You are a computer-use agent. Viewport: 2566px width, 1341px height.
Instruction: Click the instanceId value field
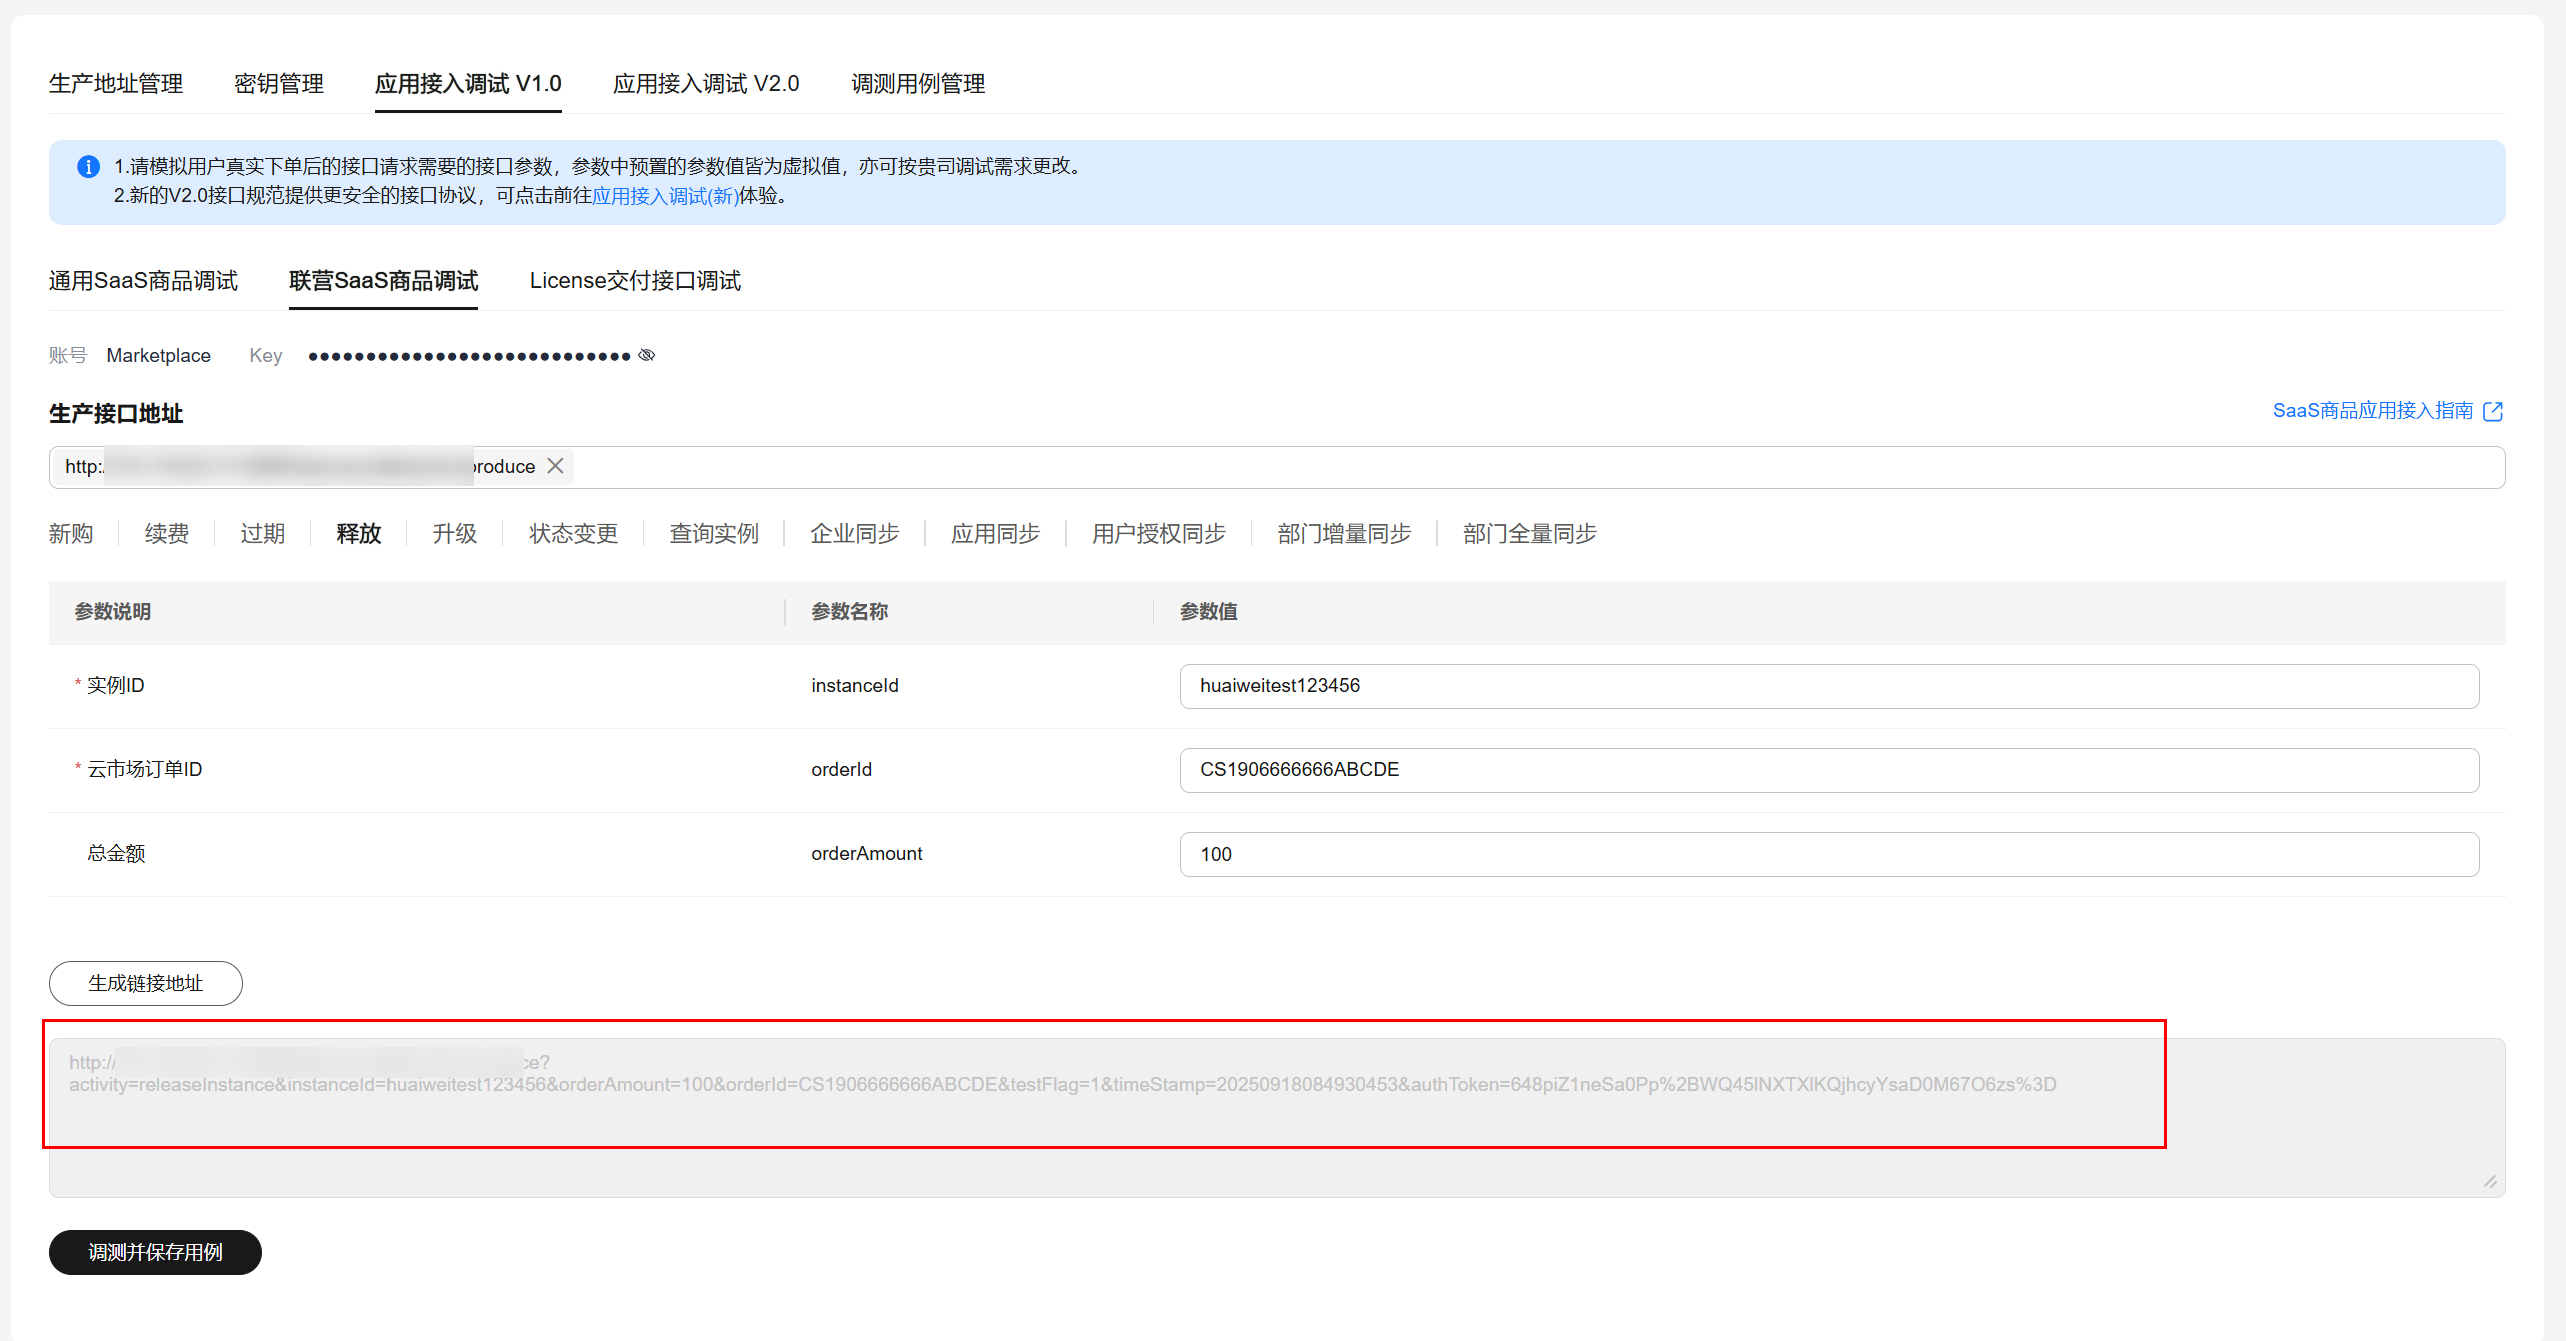click(x=1828, y=686)
